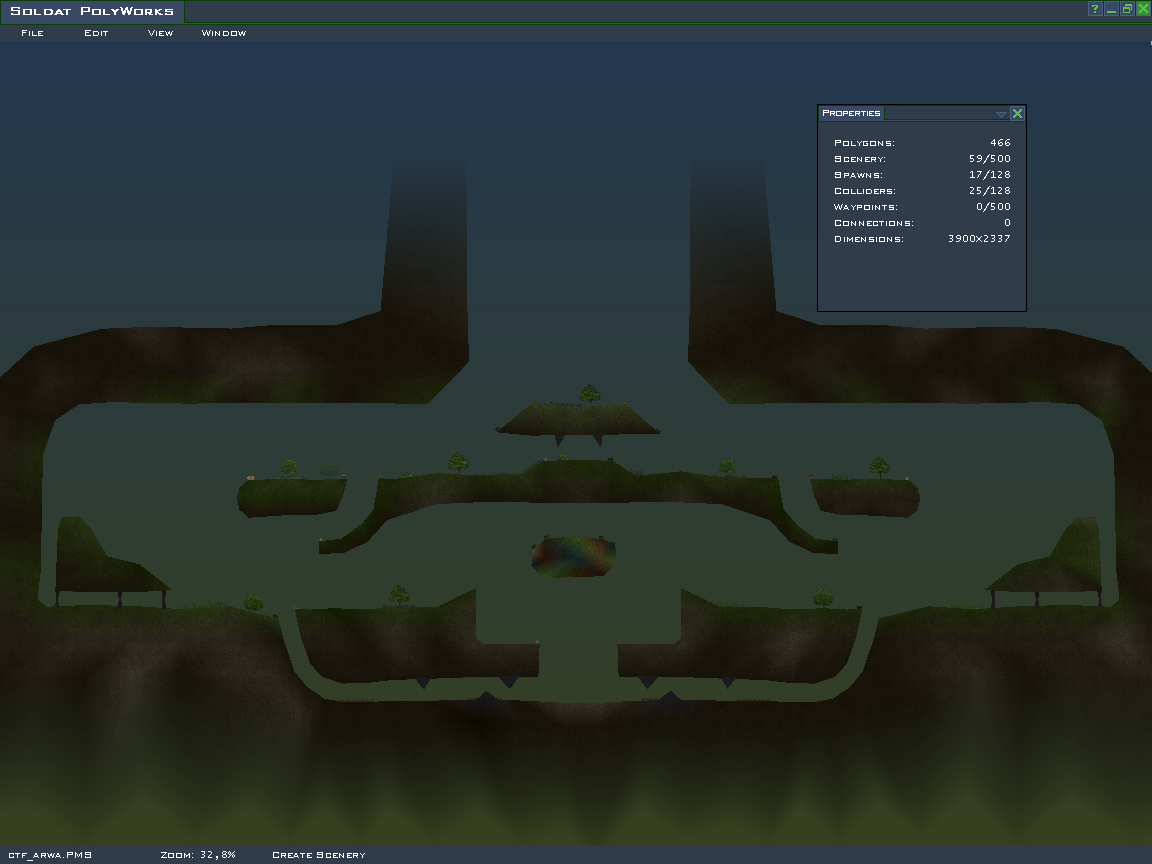Open the View menu
The height and width of the screenshot is (864, 1152).
click(160, 33)
